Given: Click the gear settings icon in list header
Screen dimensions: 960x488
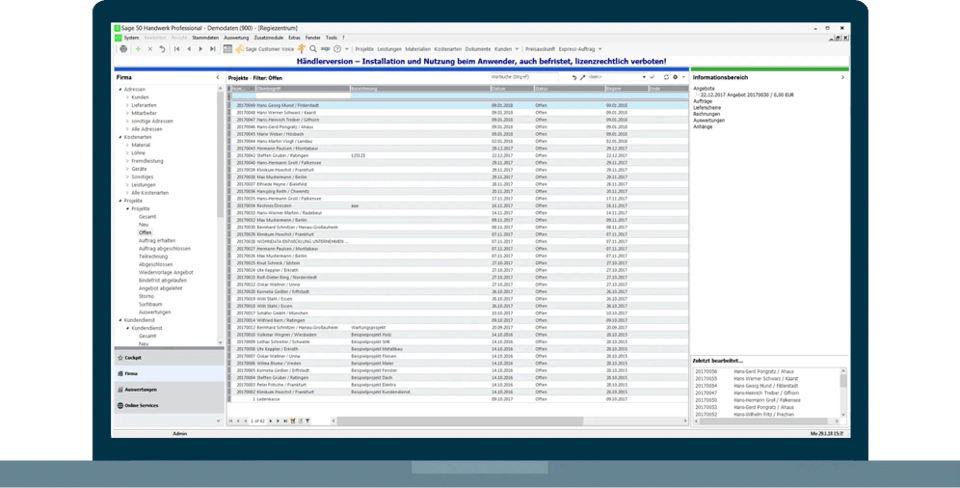Looking at the screenshot, I should coord(675,78).
